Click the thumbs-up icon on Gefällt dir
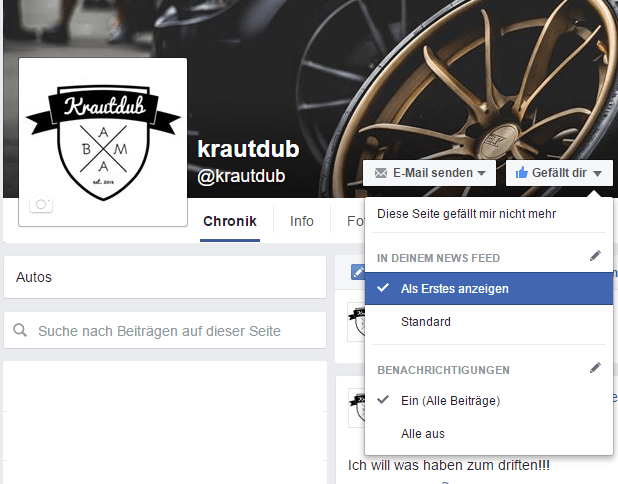 tap(521, 172)
